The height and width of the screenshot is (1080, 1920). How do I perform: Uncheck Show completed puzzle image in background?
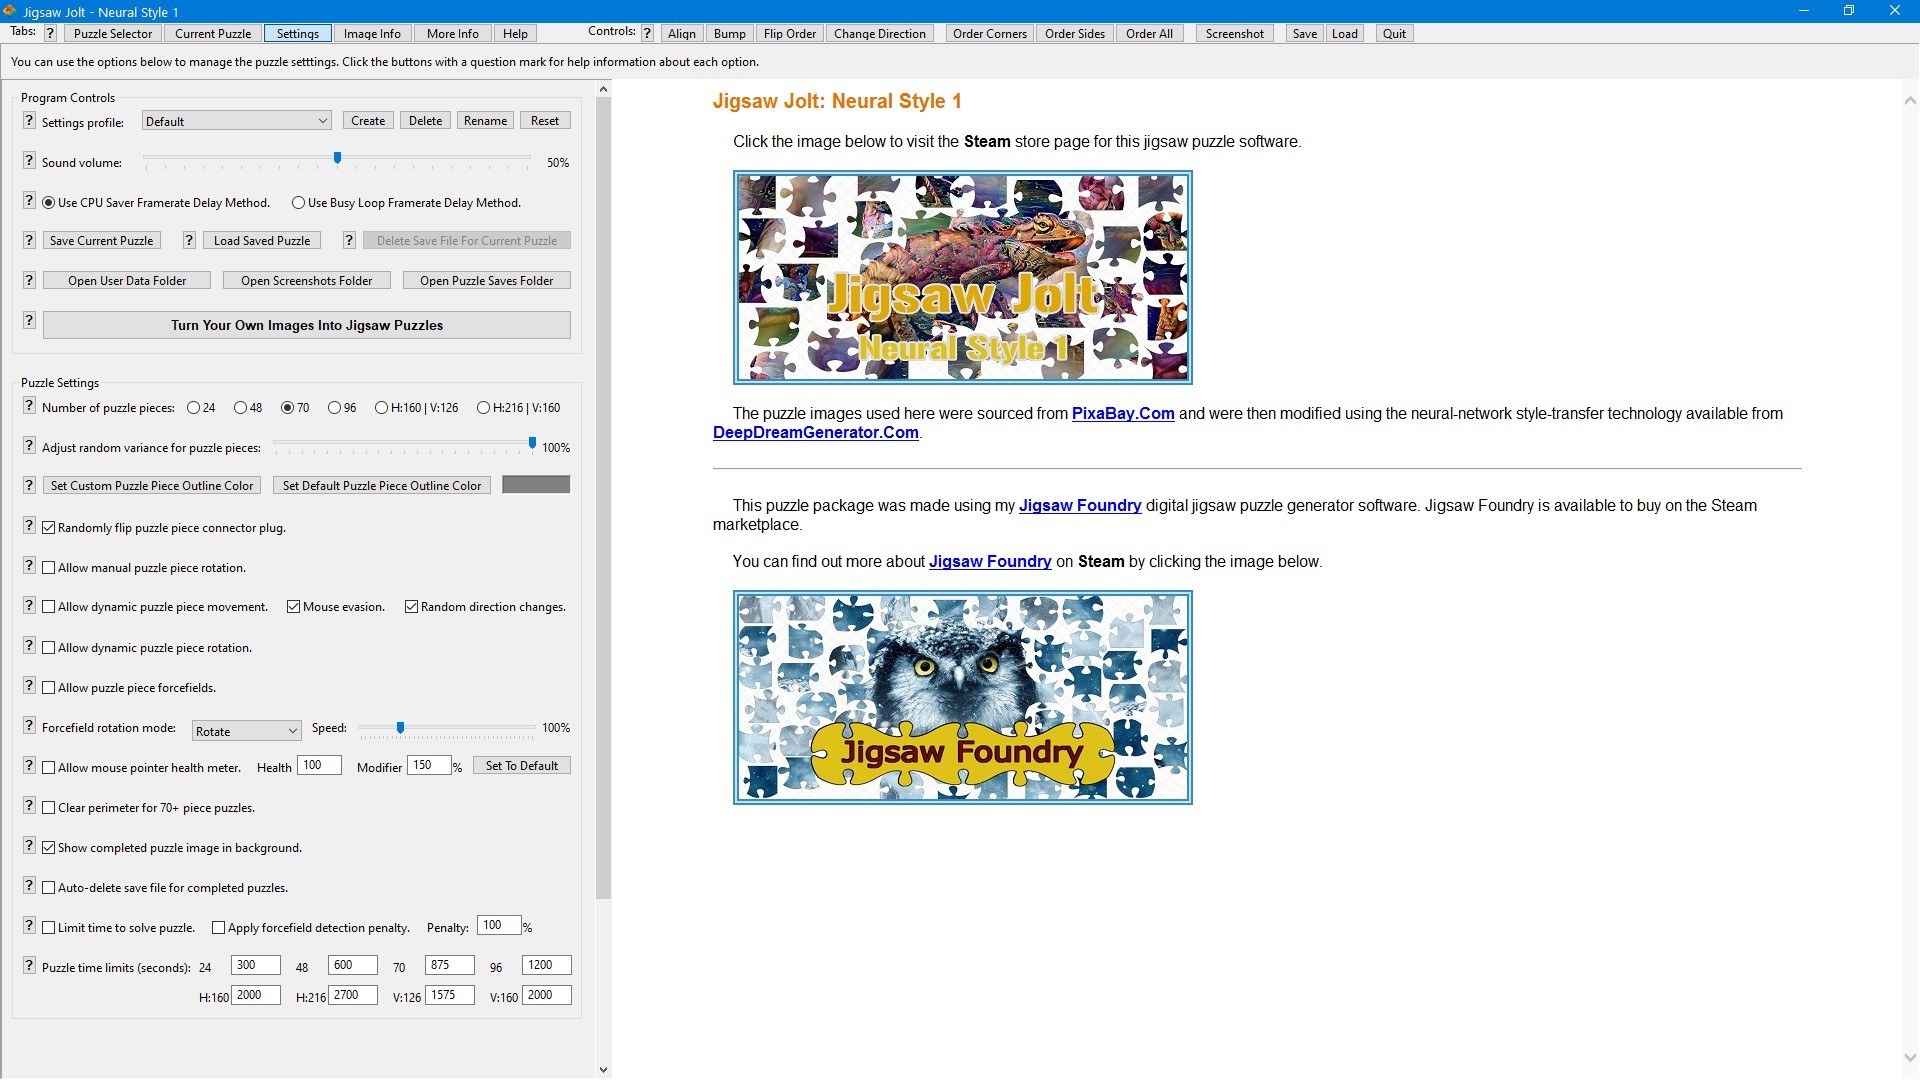point(49,848)
